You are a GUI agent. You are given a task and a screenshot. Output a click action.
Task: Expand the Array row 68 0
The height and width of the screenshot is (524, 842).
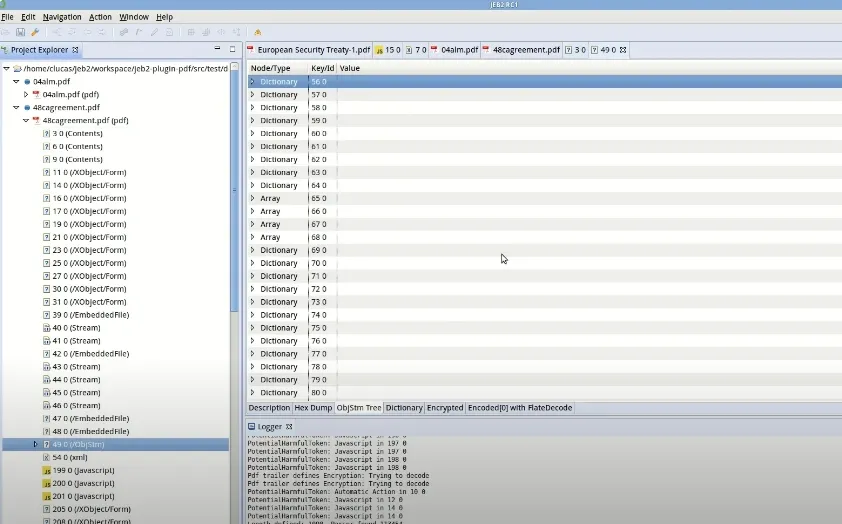(x=252, y=237)
